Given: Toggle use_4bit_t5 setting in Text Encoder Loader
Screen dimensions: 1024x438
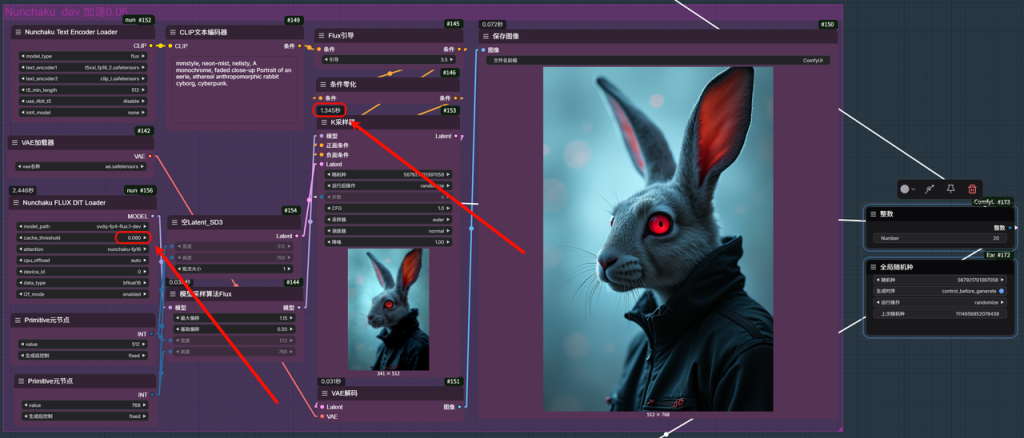Looking at the screenshot, I should [x=85, y=101].
